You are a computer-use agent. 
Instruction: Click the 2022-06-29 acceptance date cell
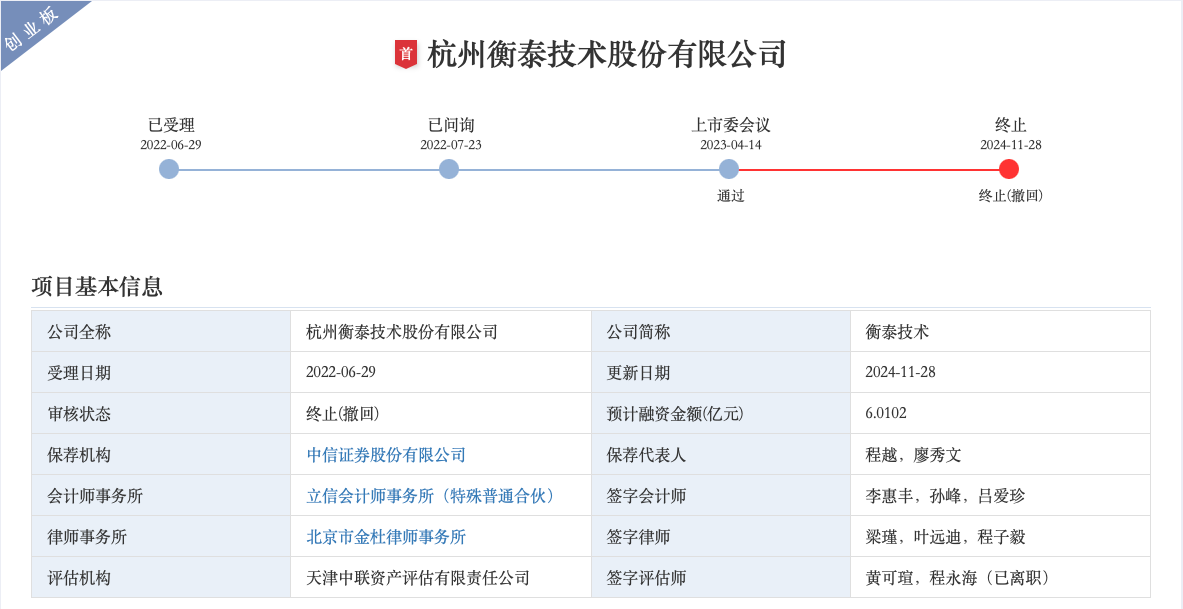441,372
